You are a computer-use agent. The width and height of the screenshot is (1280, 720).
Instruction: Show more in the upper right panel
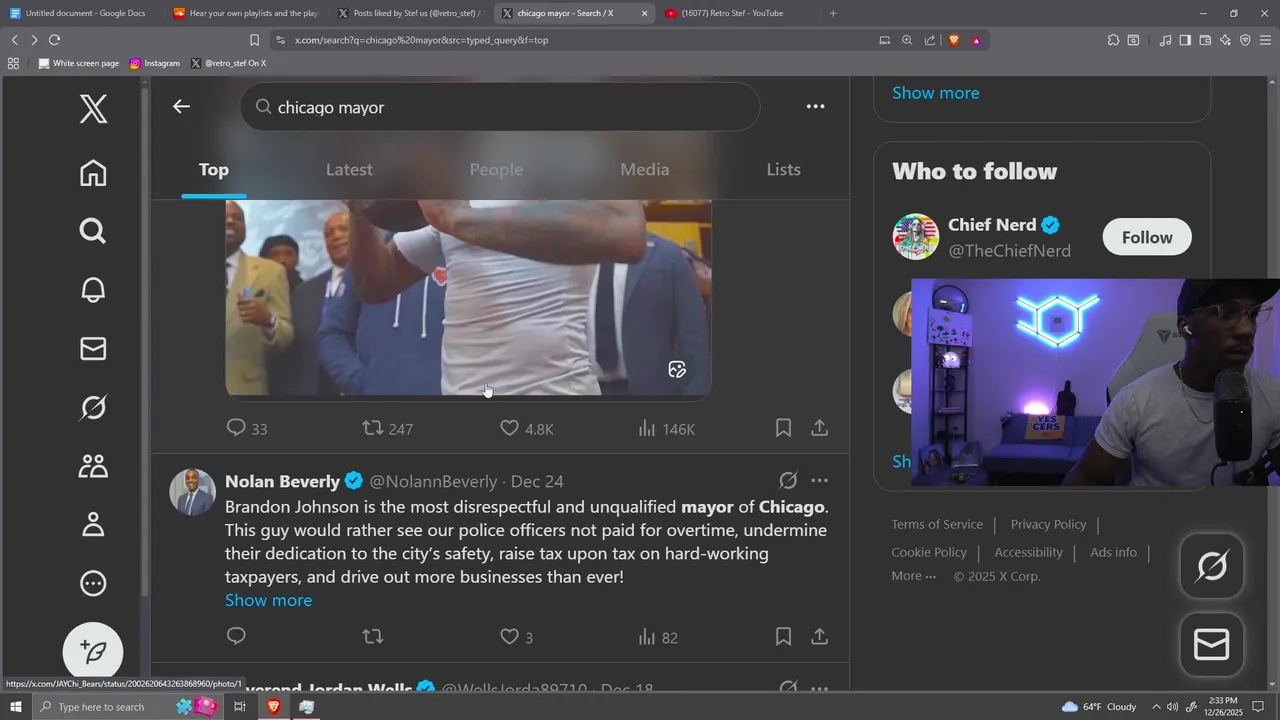(x=936, y=93)
